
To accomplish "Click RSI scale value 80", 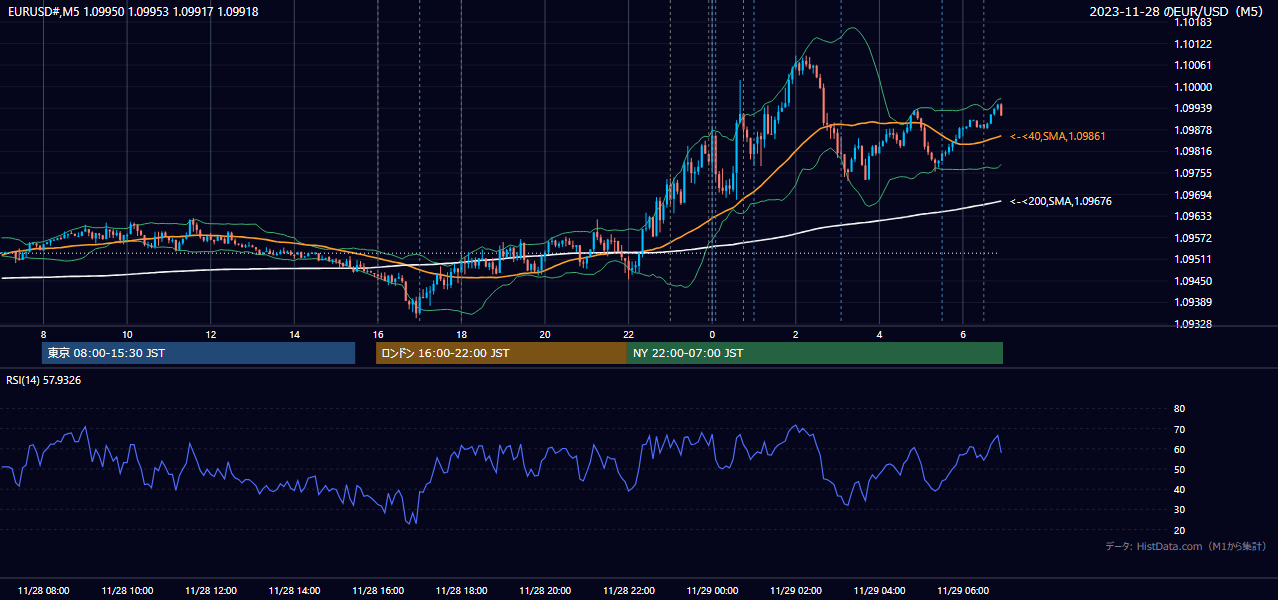I will coord(1179,409).
